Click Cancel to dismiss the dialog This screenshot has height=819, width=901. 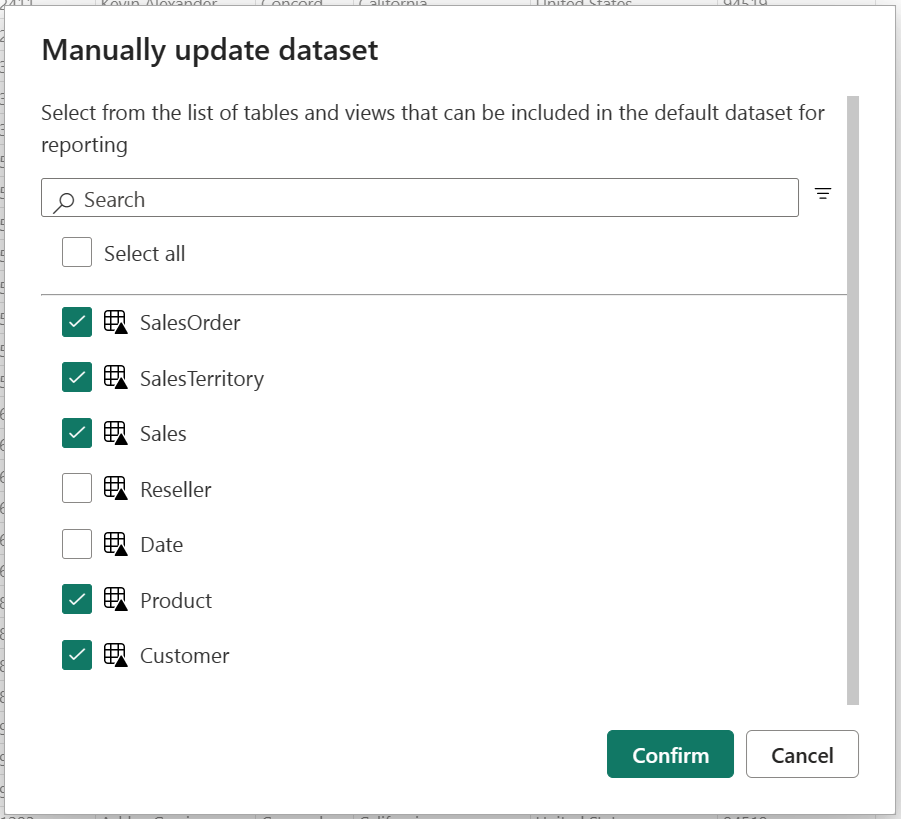click(x=802, y=754)
